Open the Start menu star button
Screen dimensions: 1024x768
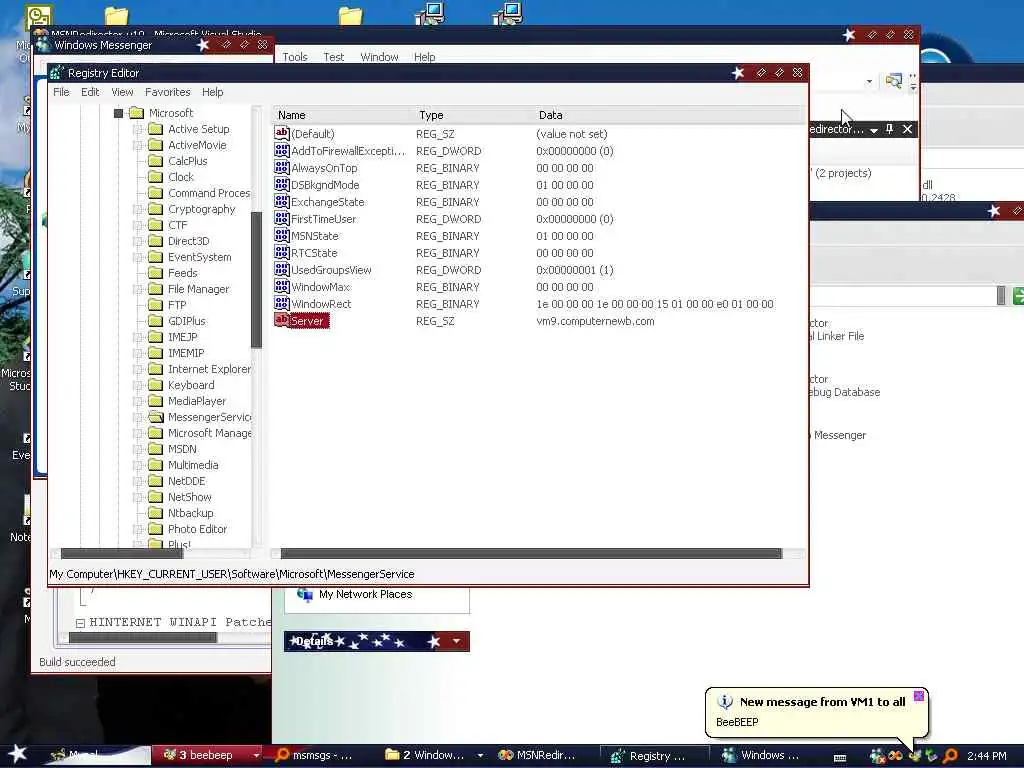17,754
